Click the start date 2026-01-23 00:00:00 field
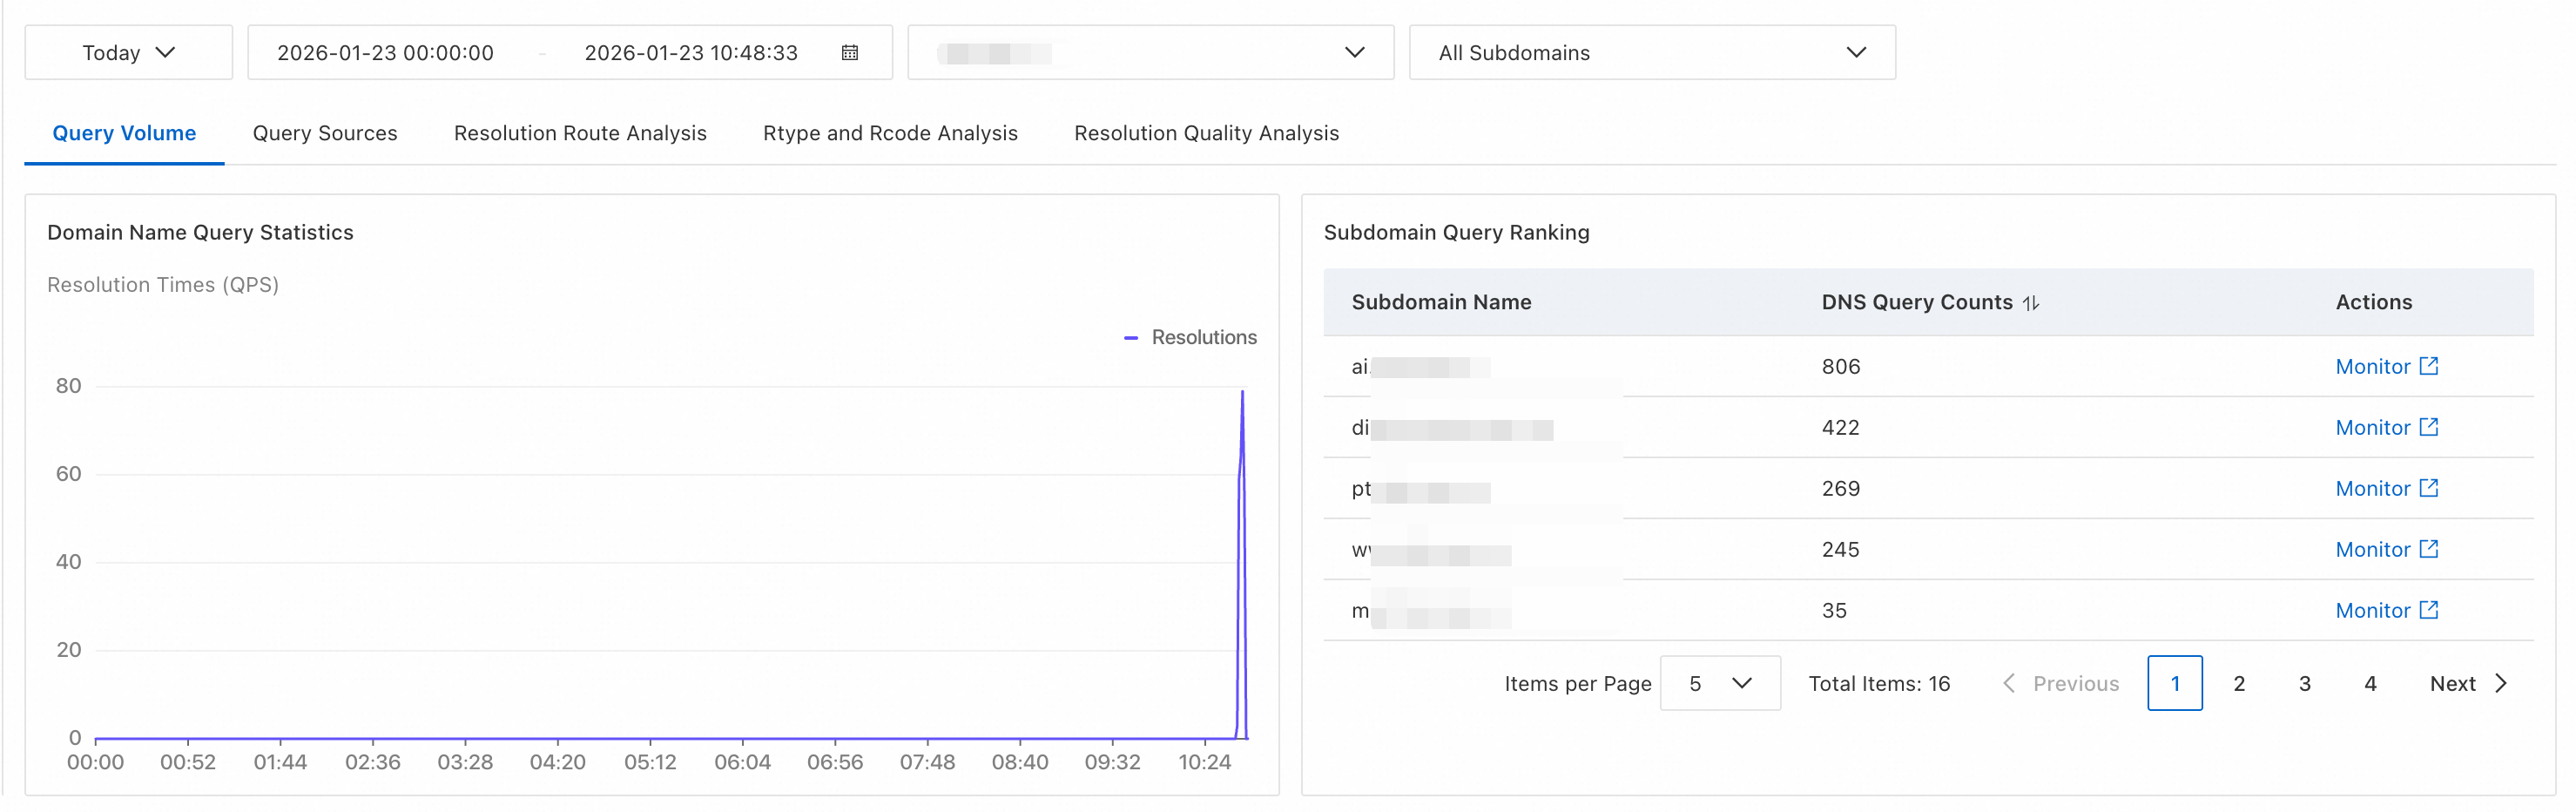The width and height of the screenshot is (2576, 812). click(x=385, y=53)
